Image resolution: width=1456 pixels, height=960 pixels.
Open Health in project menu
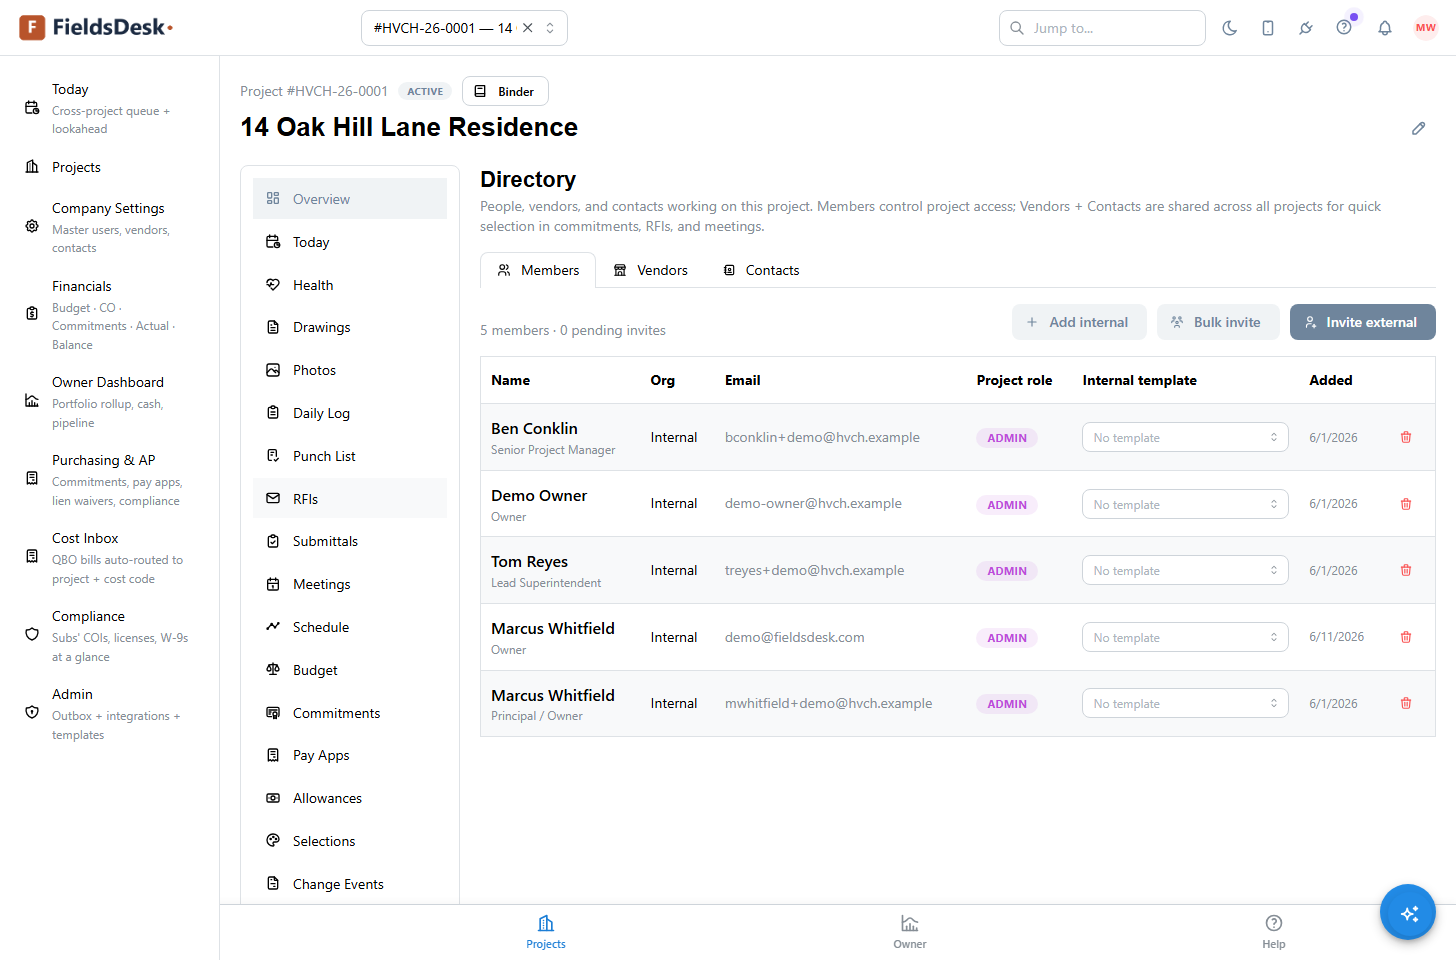coord(350,285)
